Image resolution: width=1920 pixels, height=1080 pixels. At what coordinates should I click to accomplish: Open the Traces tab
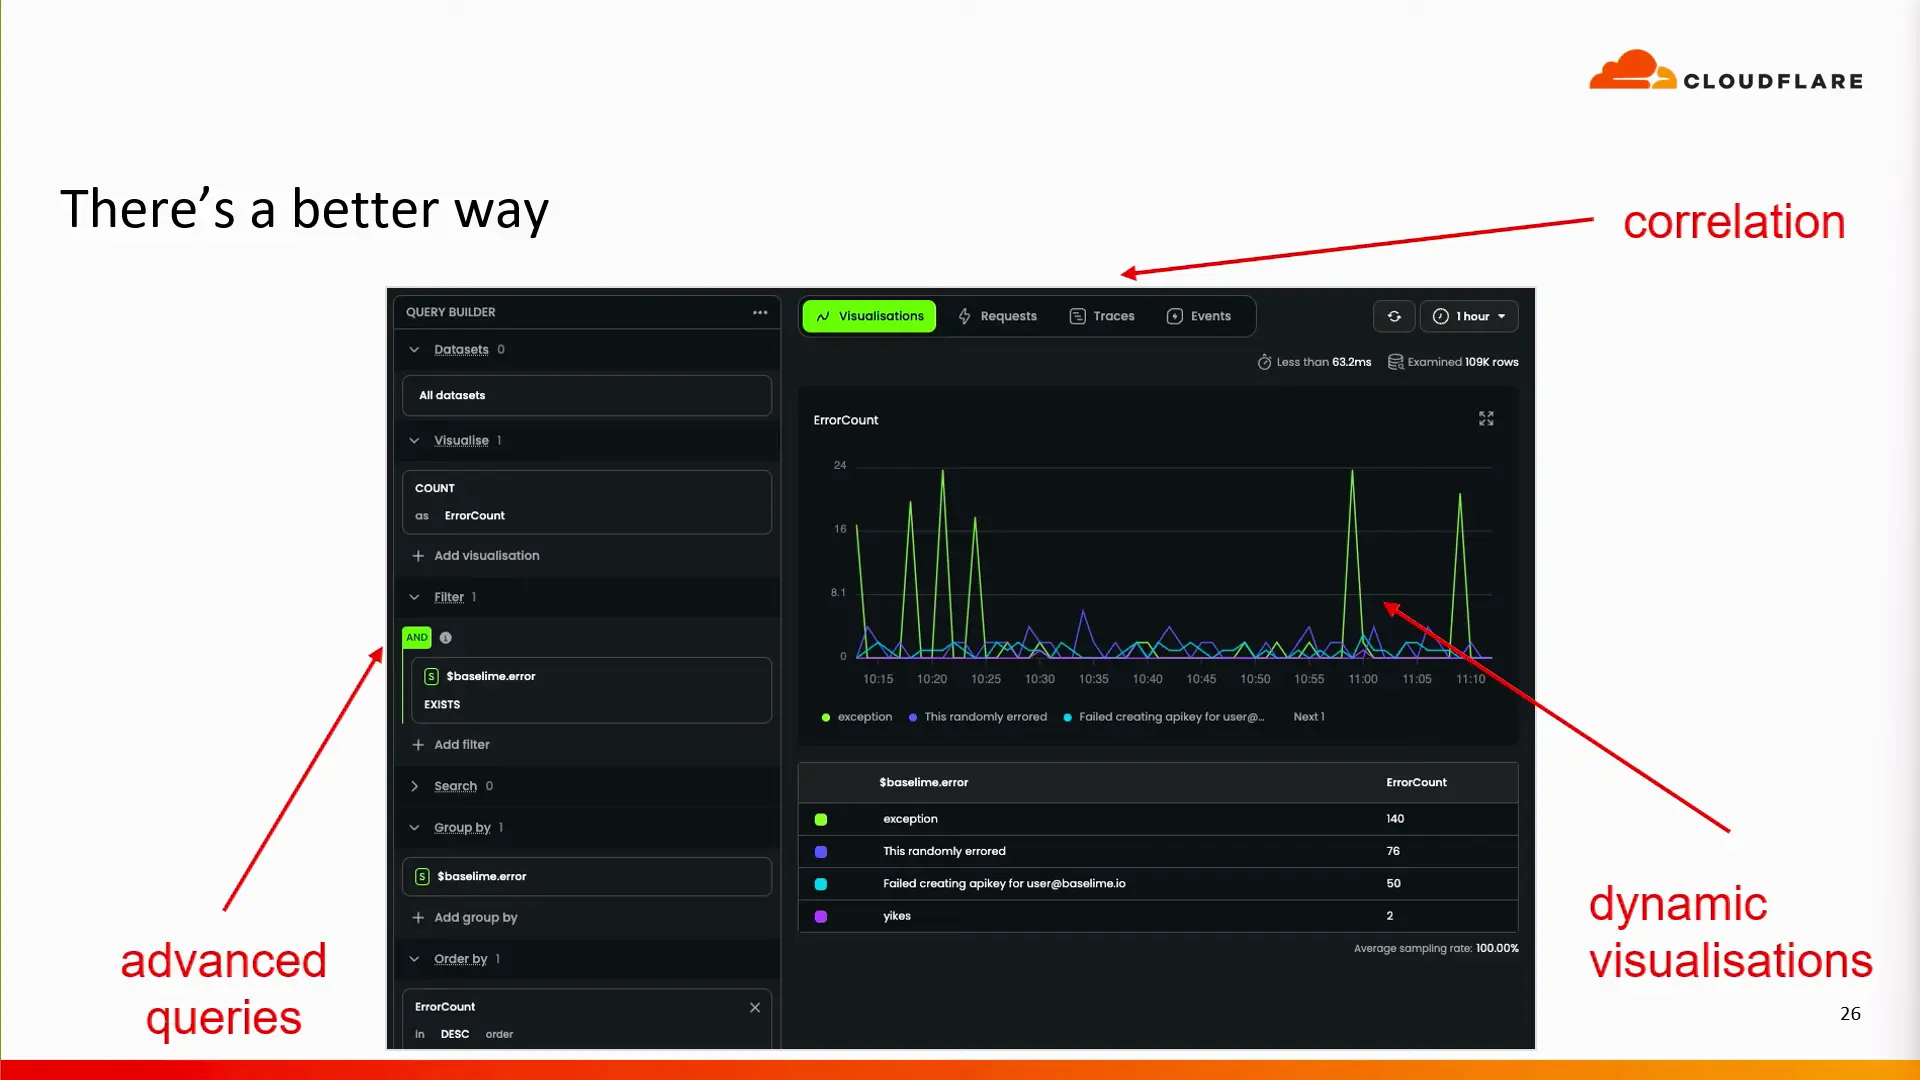click(x=1102, y=316)
